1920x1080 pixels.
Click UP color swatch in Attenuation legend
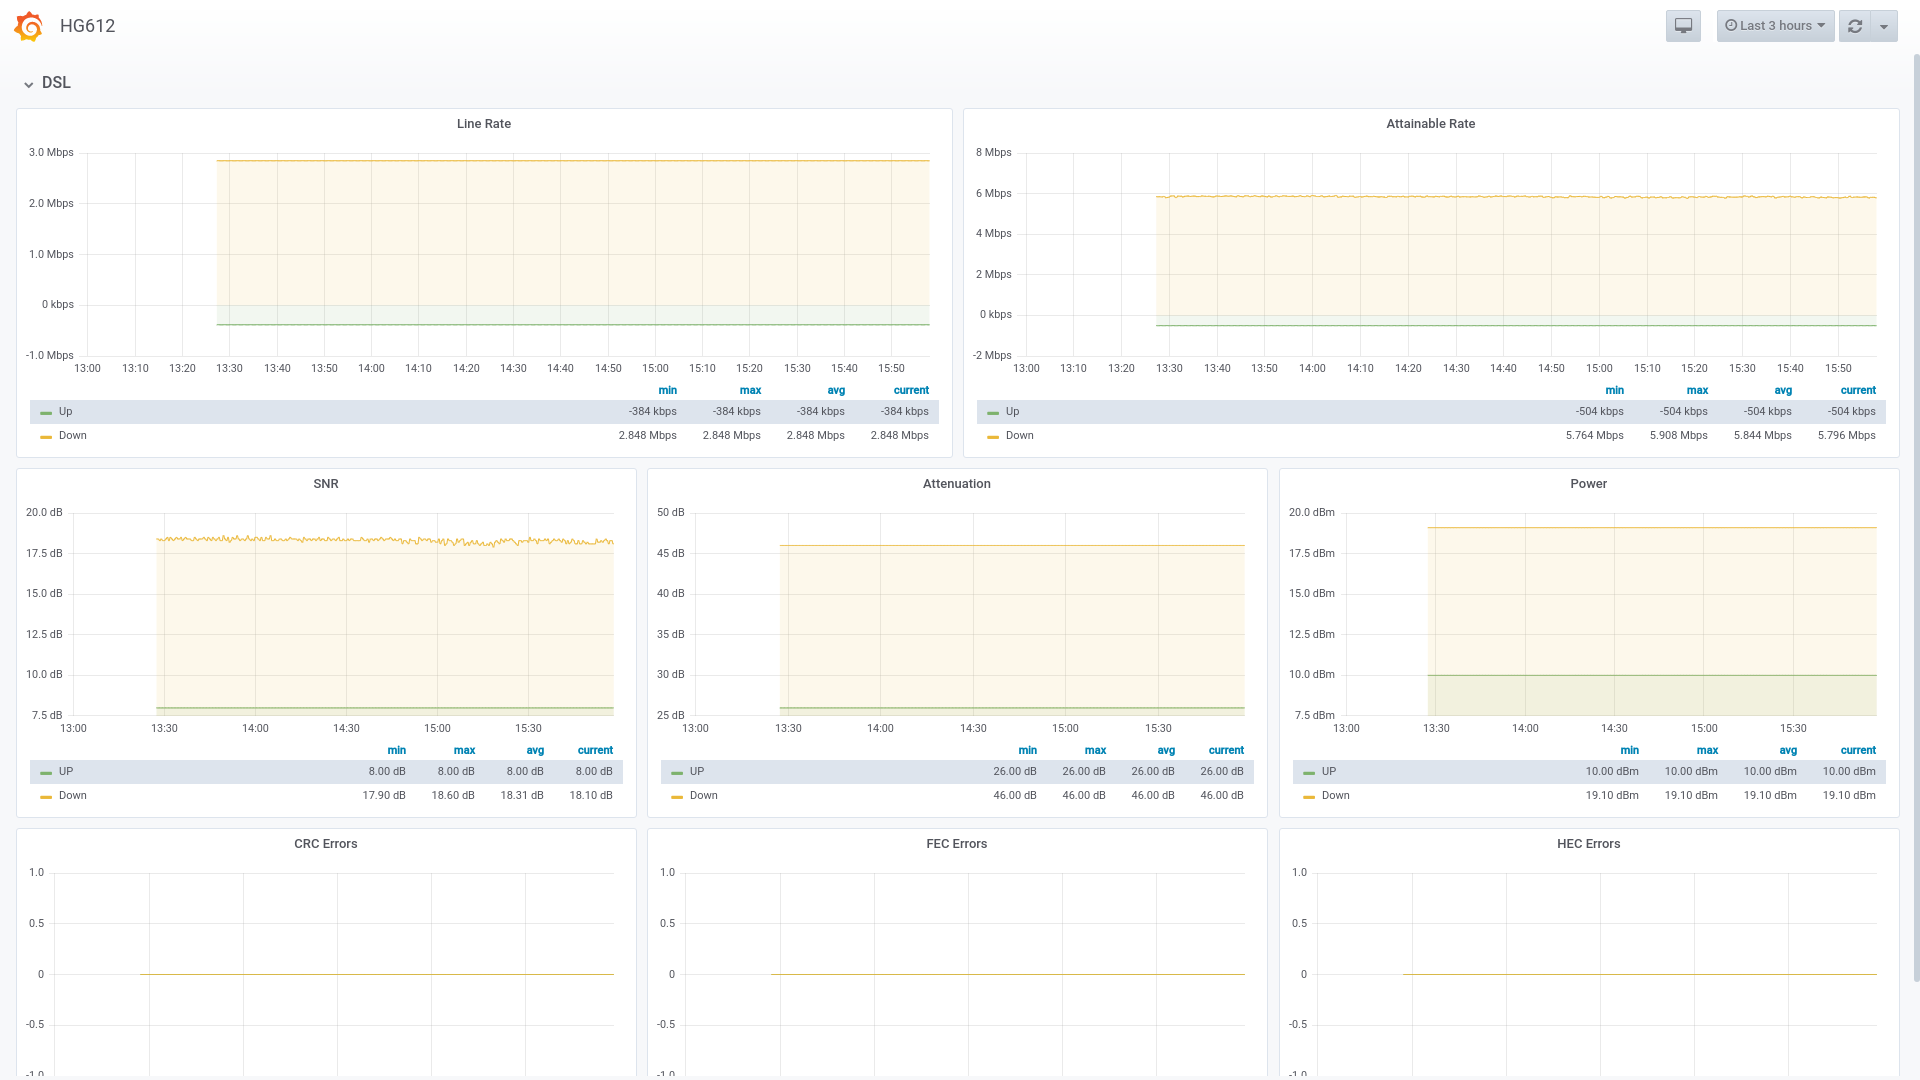pos(677,773)
